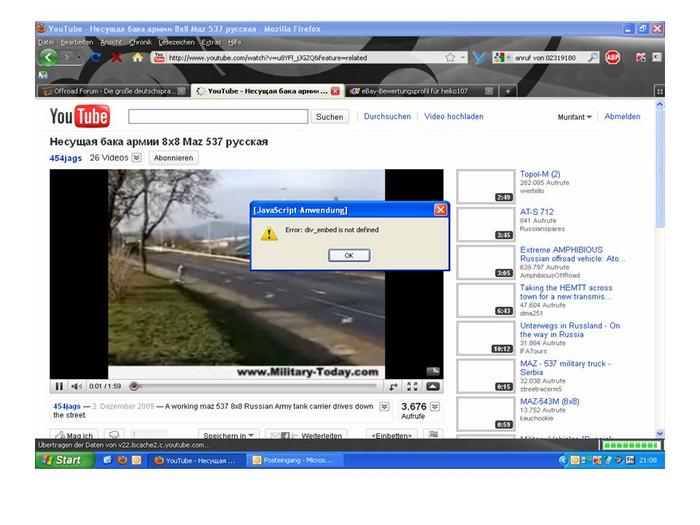The width and height of the screenshot is (700, 525).
Task: Open the Topol-M (2) related video
Action: coord(540,174)
